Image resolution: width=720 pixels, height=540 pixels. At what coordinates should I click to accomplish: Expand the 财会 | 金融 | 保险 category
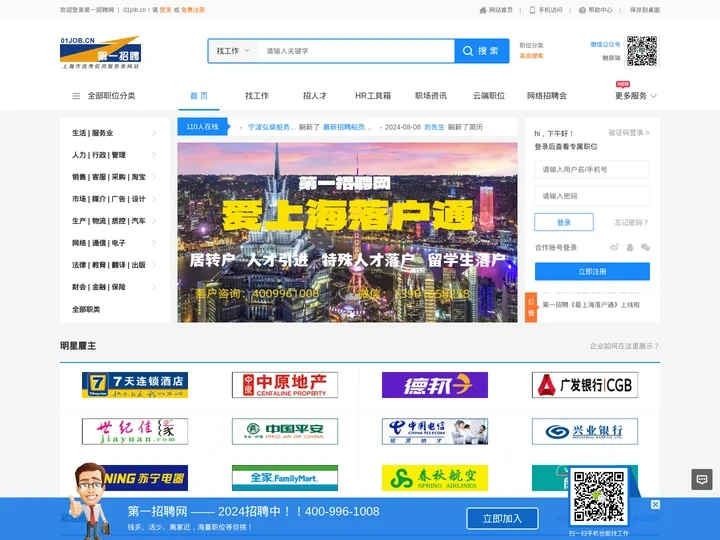click(114, 287)
